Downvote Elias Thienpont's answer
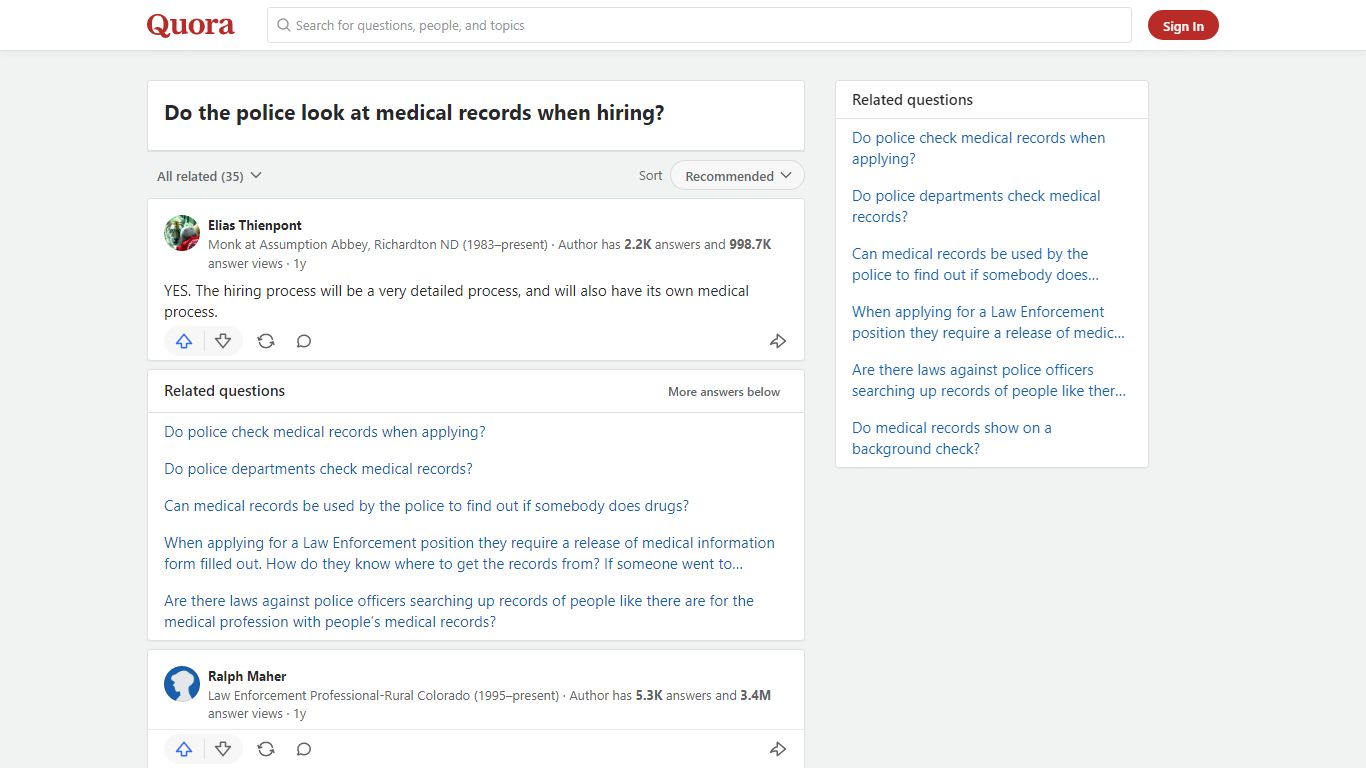 click(x=223, y=341)
